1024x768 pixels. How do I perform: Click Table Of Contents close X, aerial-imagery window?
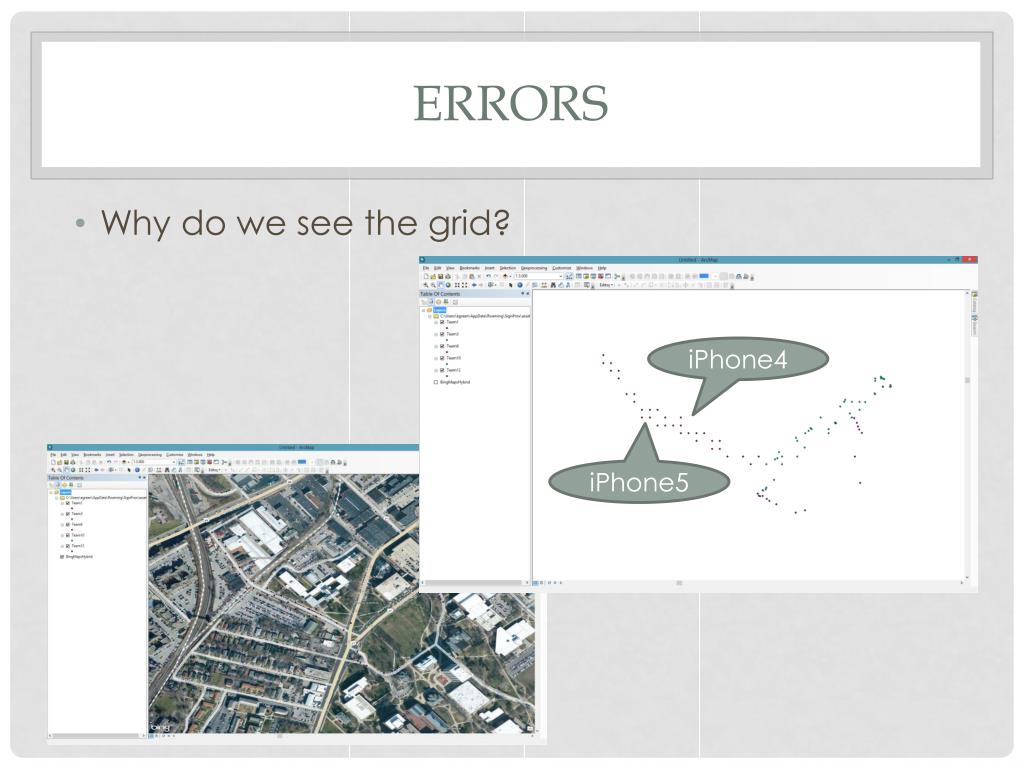pos(144,477)
